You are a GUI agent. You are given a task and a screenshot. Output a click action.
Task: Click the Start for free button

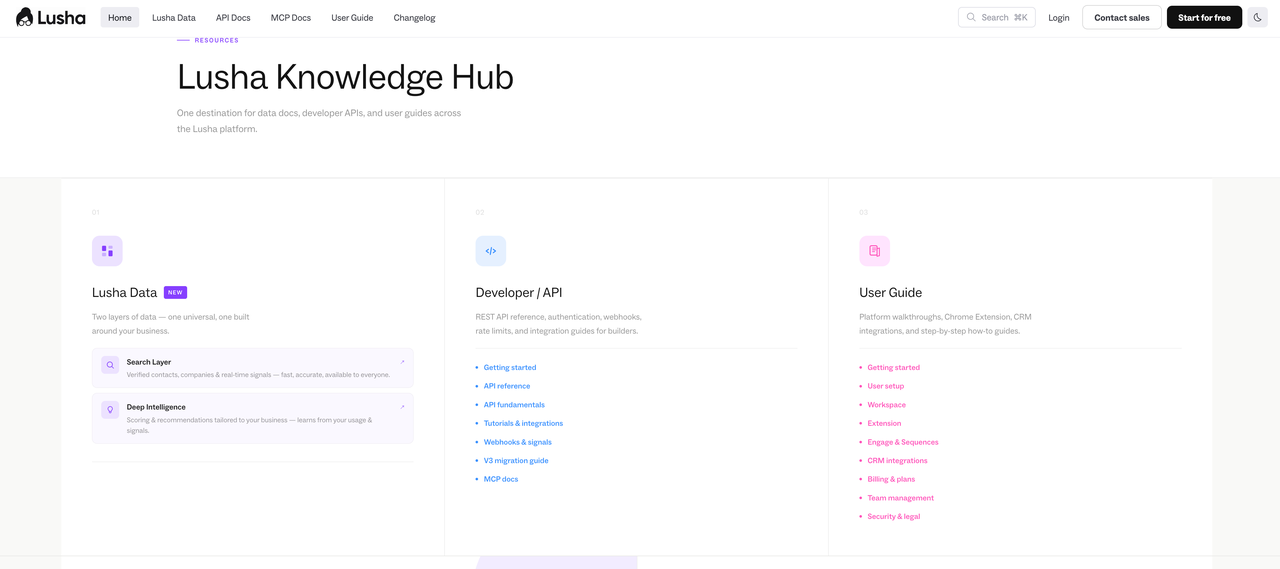[1204, 17]
